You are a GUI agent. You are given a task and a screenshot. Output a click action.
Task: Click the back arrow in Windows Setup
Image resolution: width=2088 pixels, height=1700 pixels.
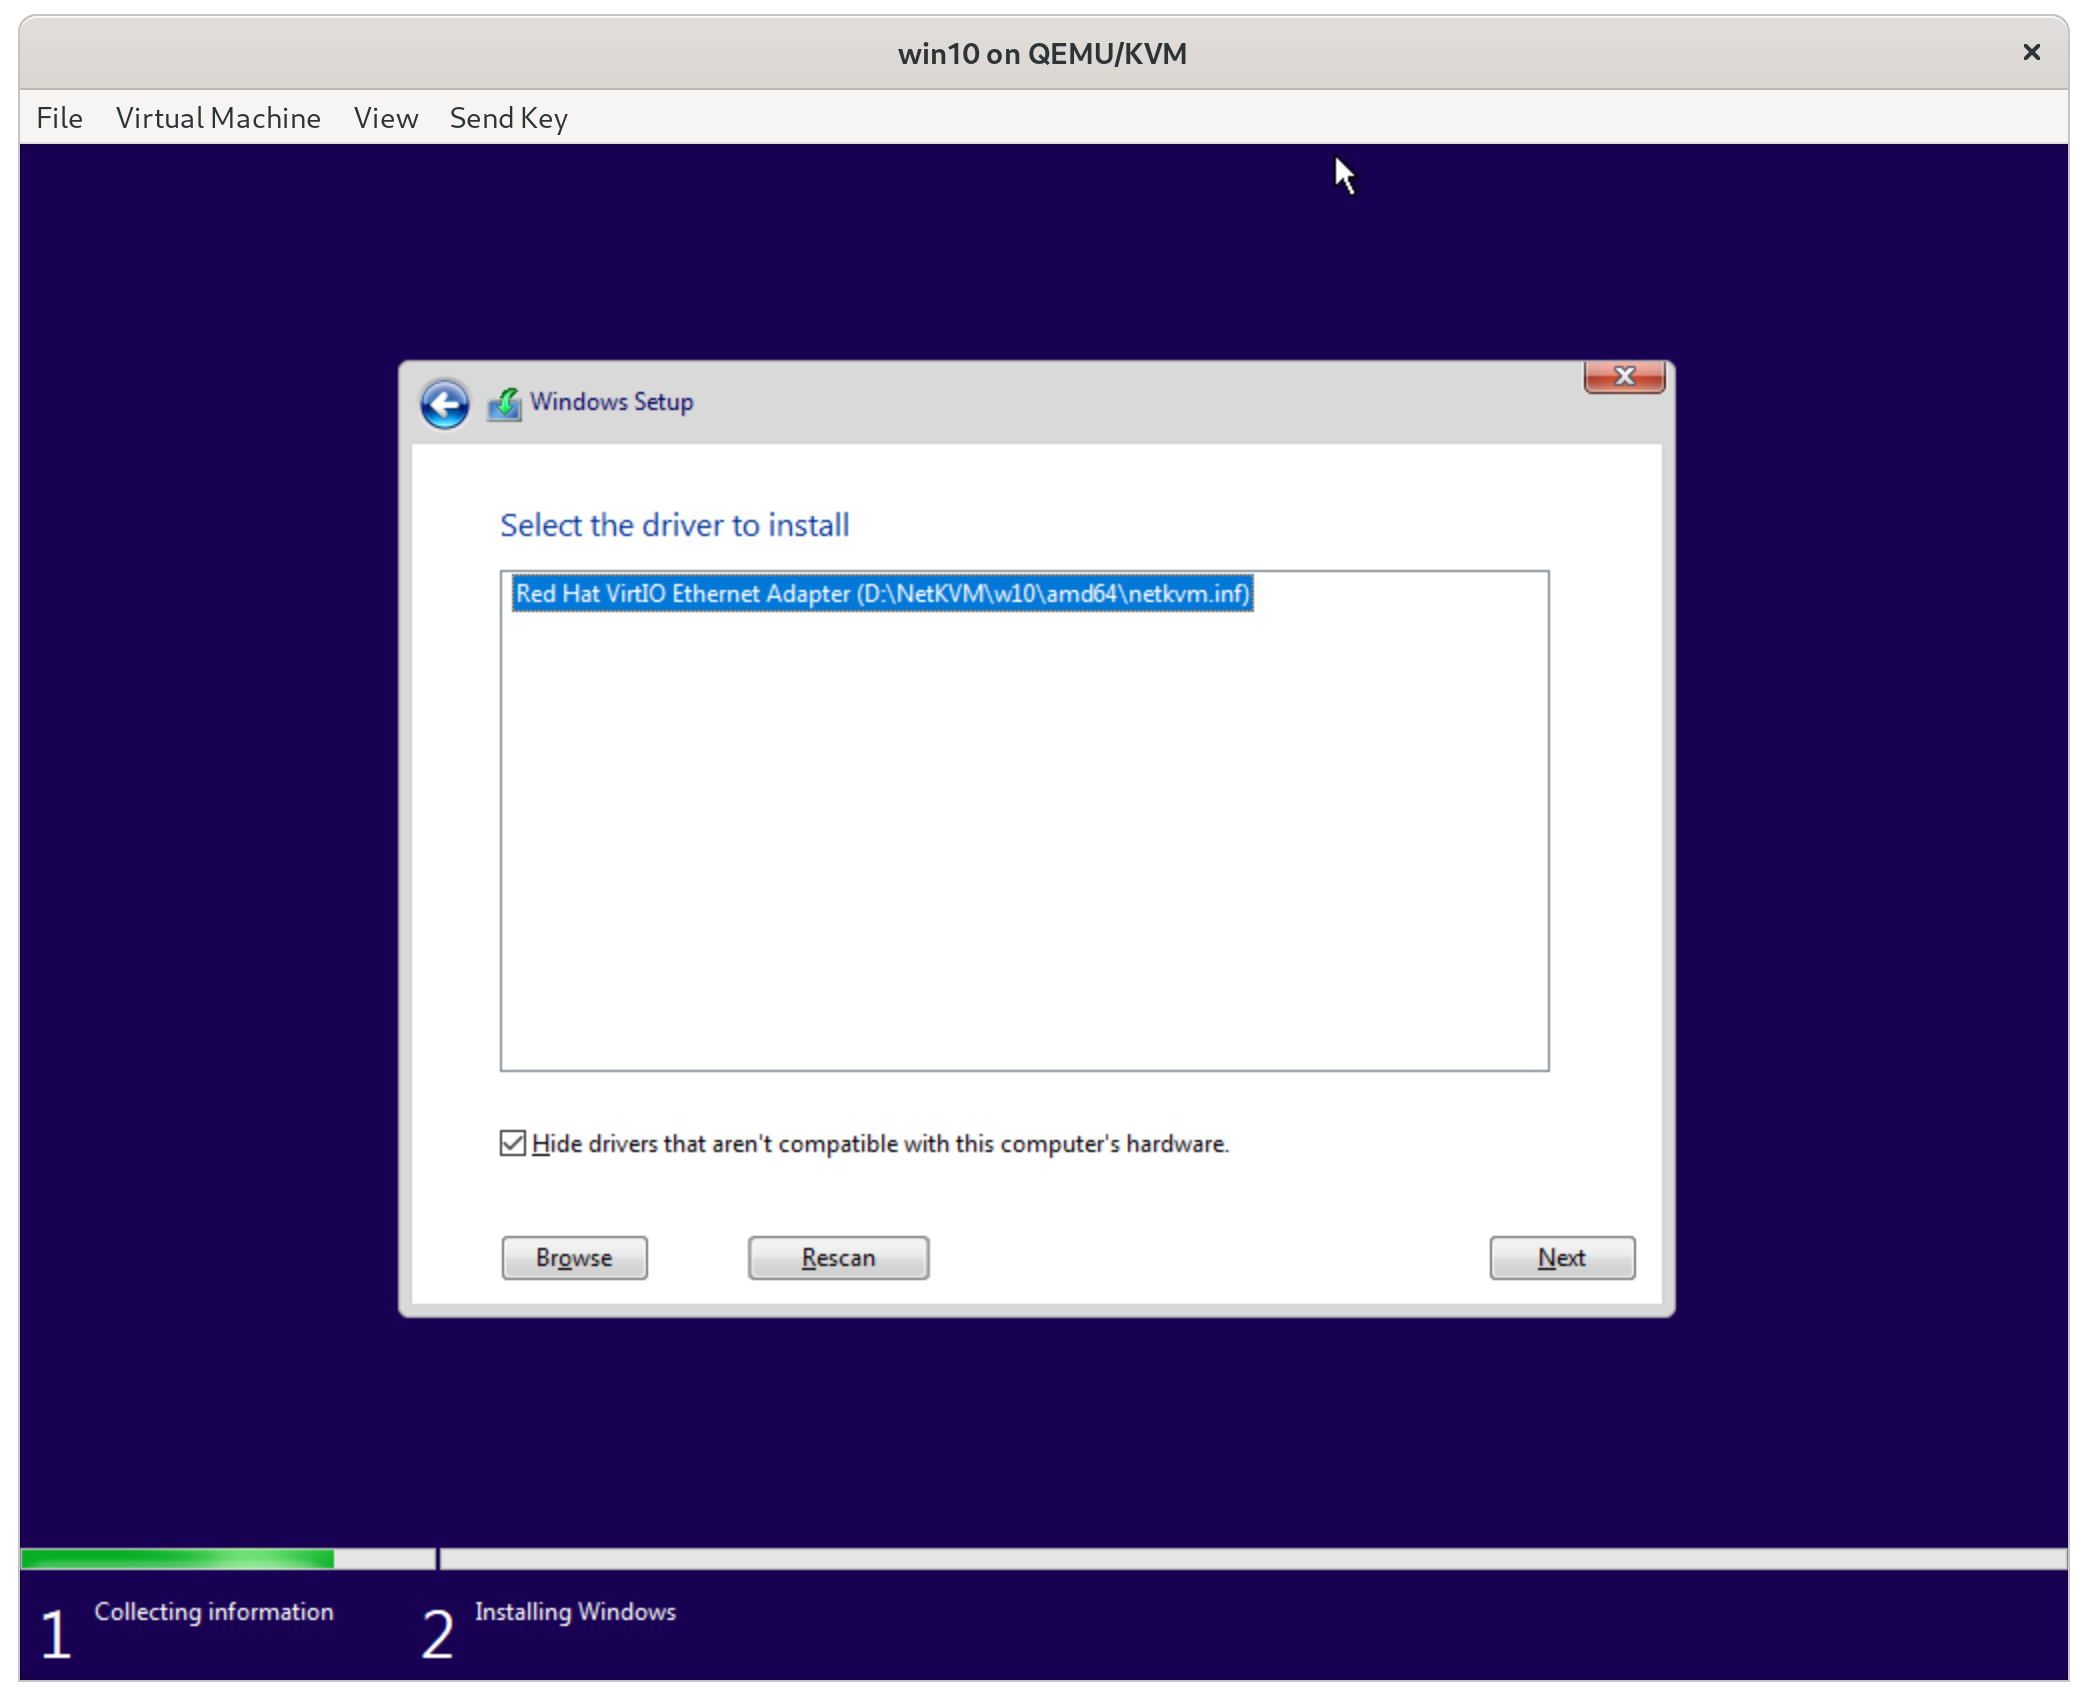[x=445, y=403]
